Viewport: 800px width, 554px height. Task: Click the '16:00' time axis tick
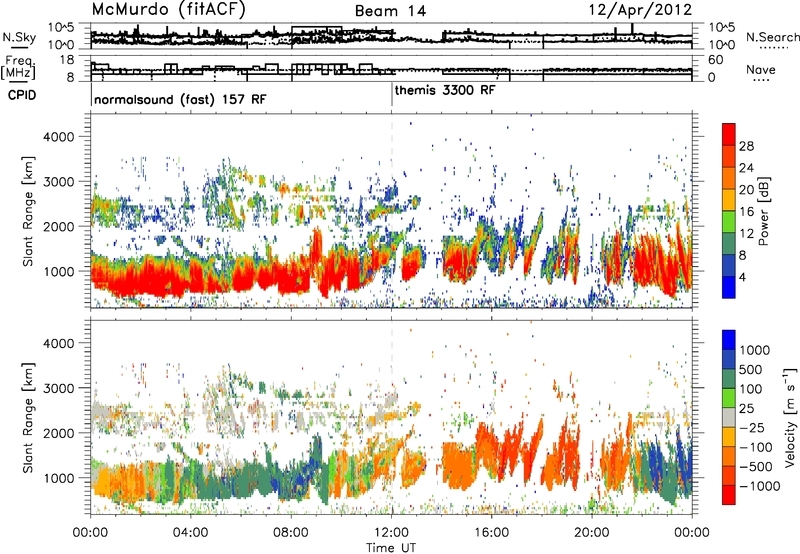click(x=492, y=532)
